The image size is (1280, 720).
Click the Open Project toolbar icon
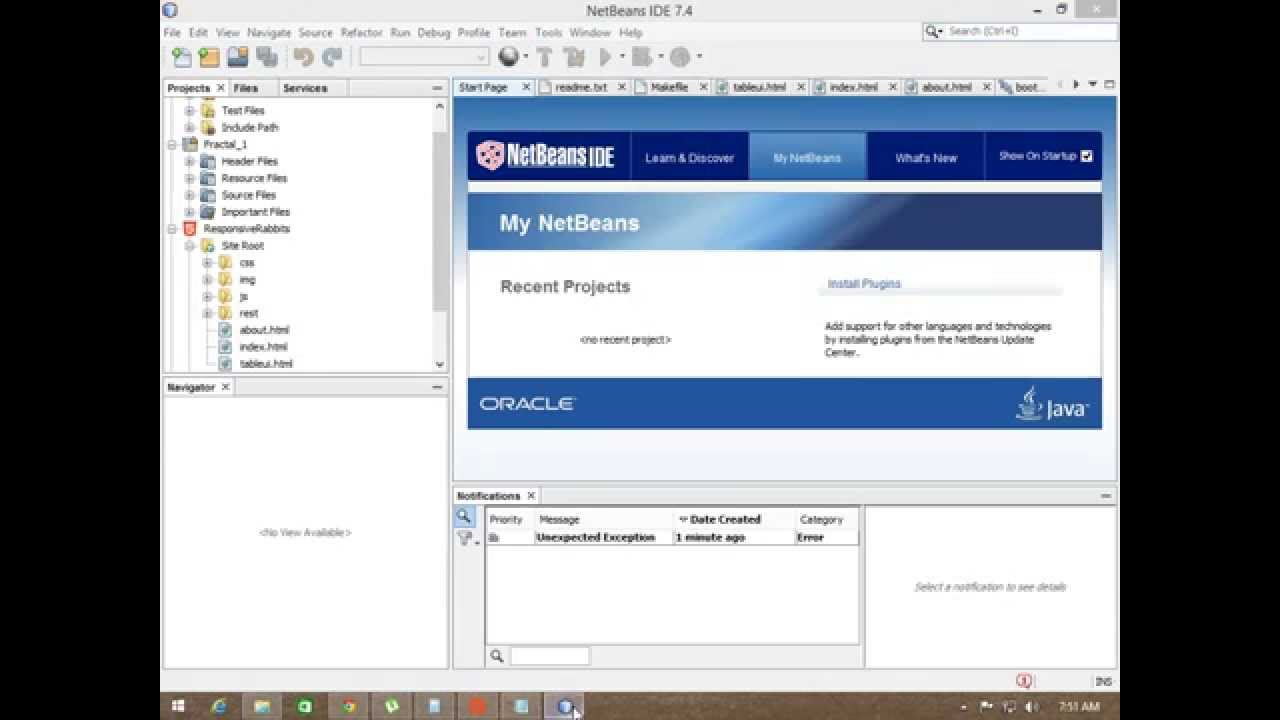(x=237, y=58)
